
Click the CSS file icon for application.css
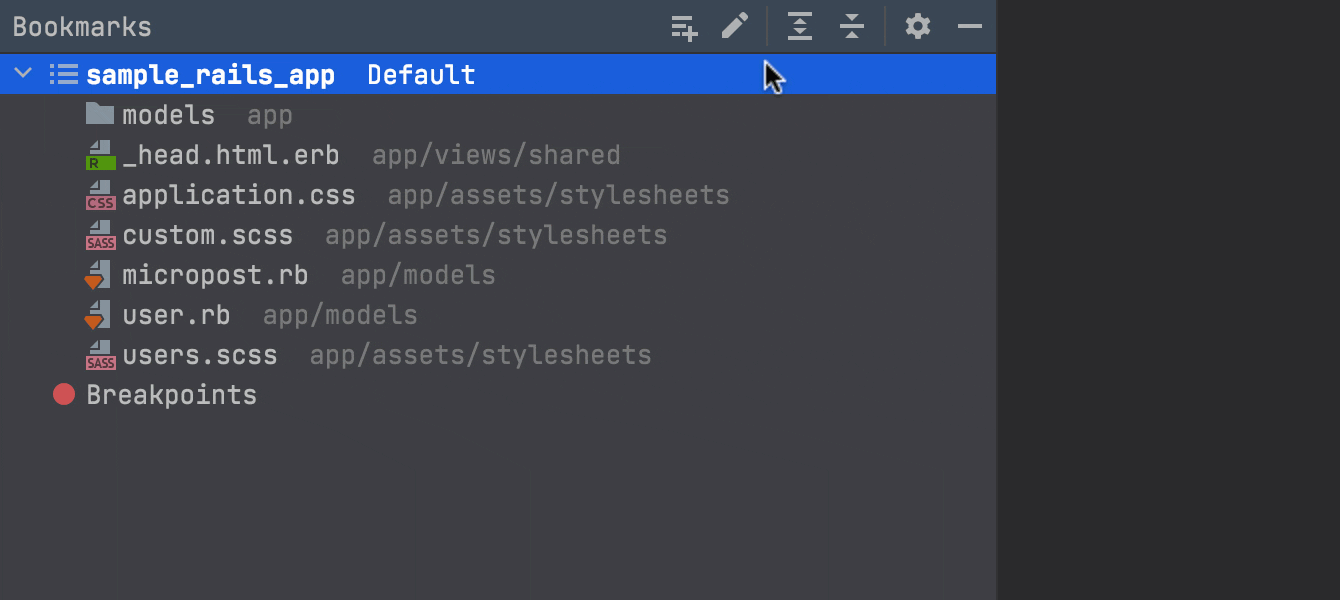click(x=100, y=195)
